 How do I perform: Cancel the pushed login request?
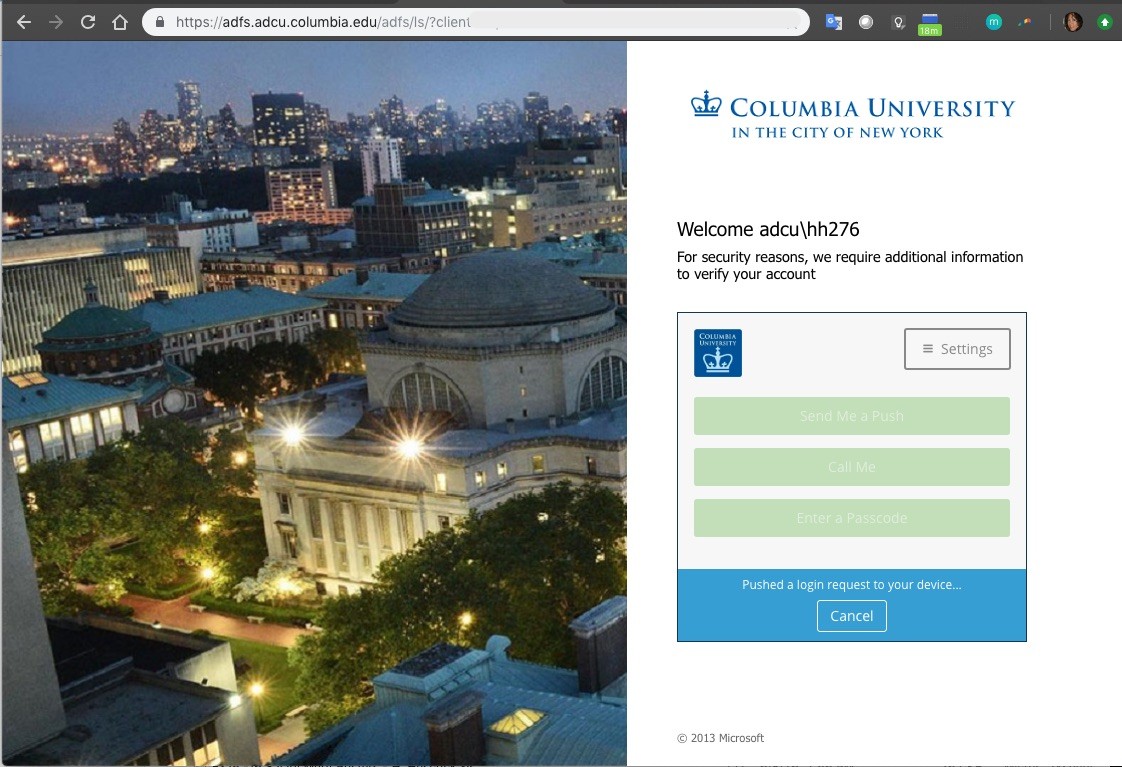852,616
